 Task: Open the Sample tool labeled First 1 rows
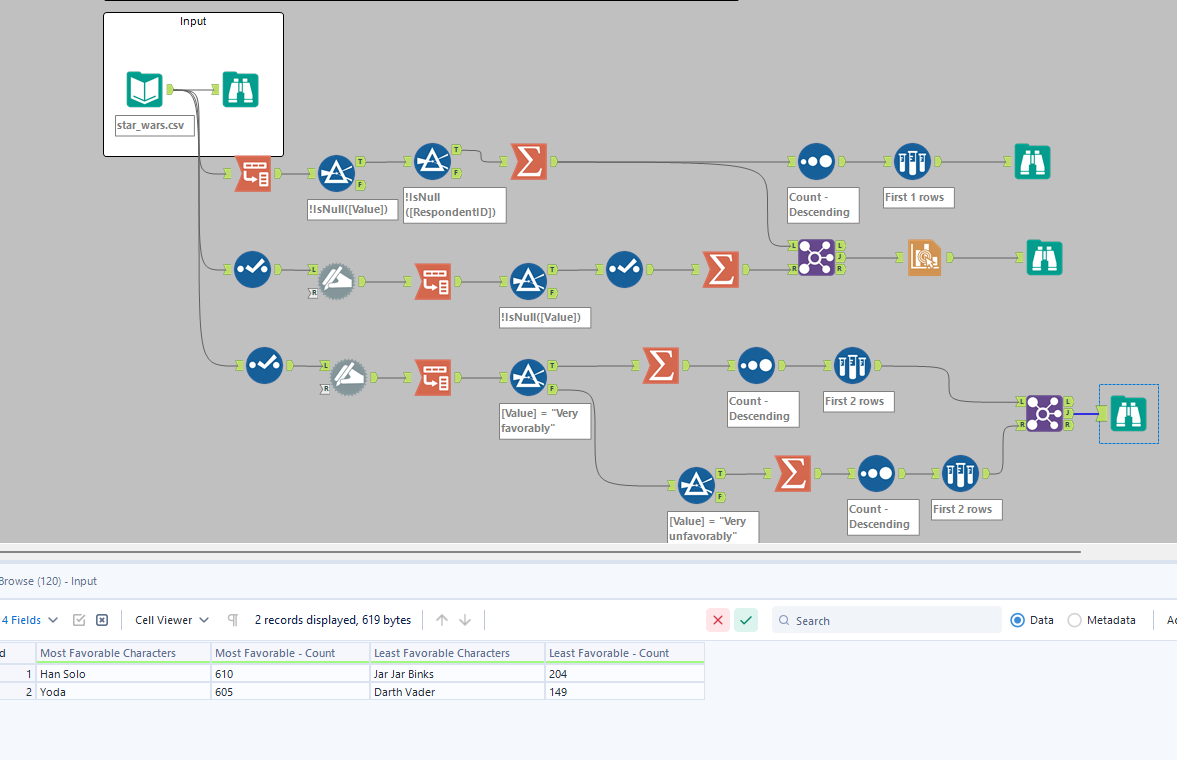coord(913,161)
